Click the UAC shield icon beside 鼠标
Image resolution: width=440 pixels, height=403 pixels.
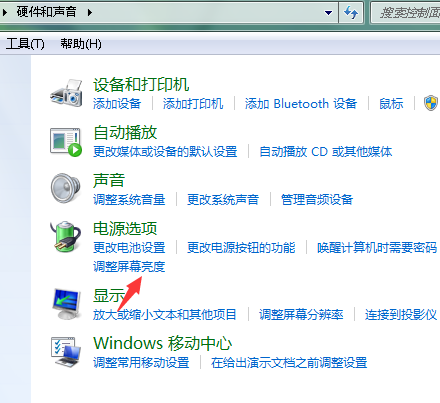(431, 103)
